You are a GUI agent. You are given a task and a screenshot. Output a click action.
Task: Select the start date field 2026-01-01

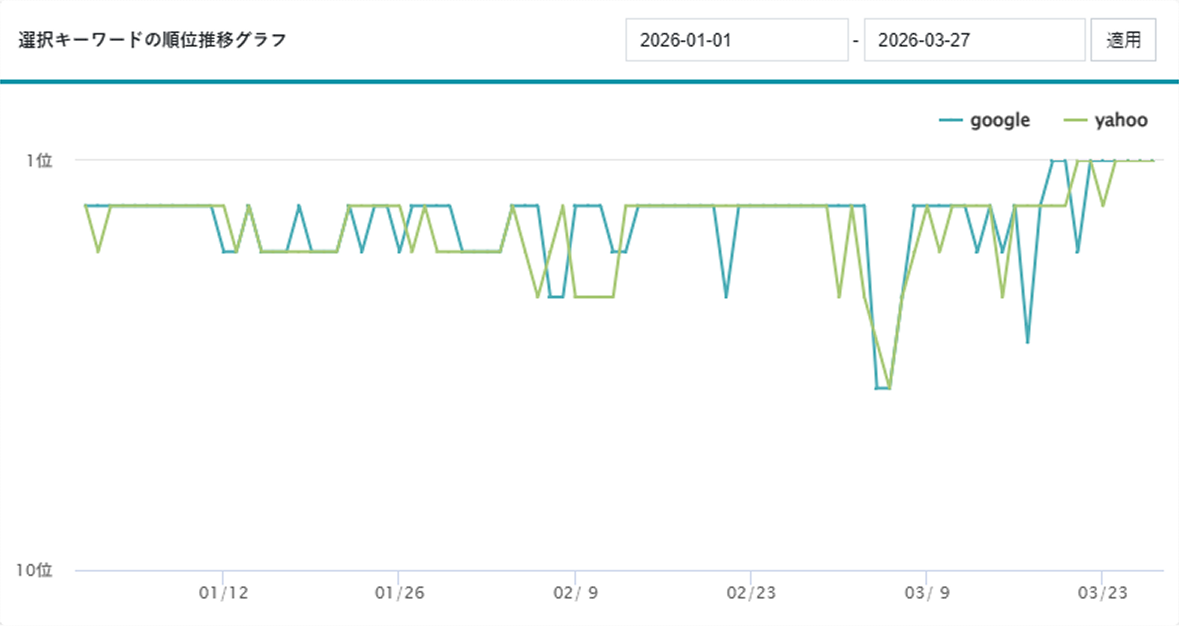click(x=737, y=40)
